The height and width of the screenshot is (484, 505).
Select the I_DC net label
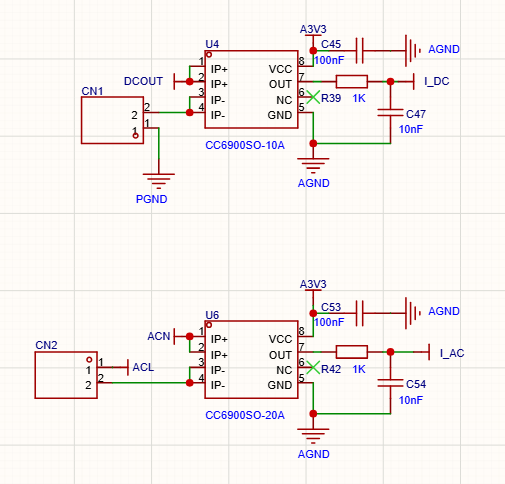(437, 81)
